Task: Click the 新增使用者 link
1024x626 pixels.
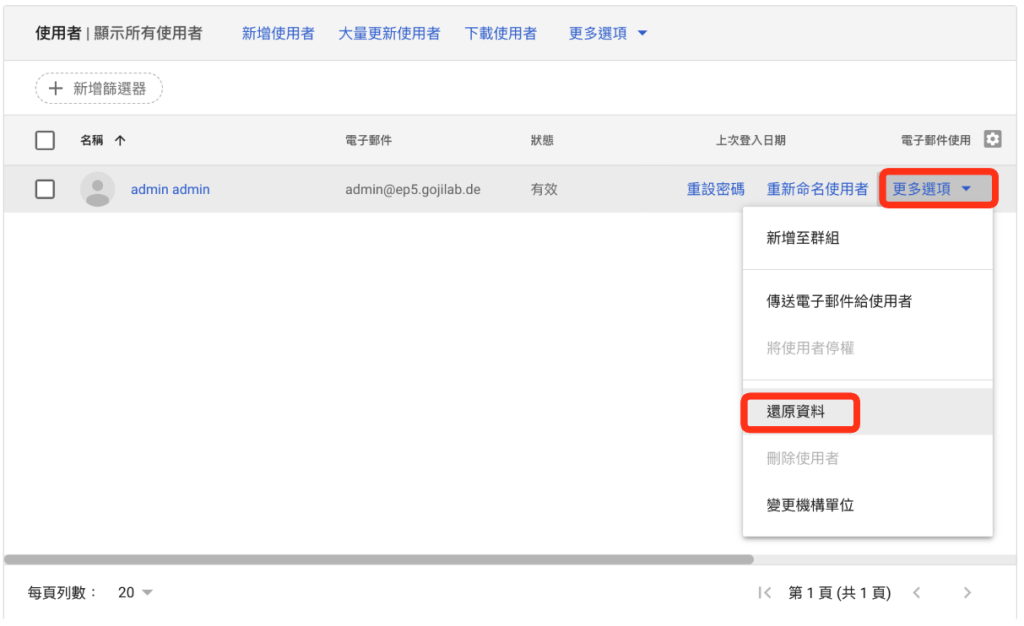Action: pos(278,33)
